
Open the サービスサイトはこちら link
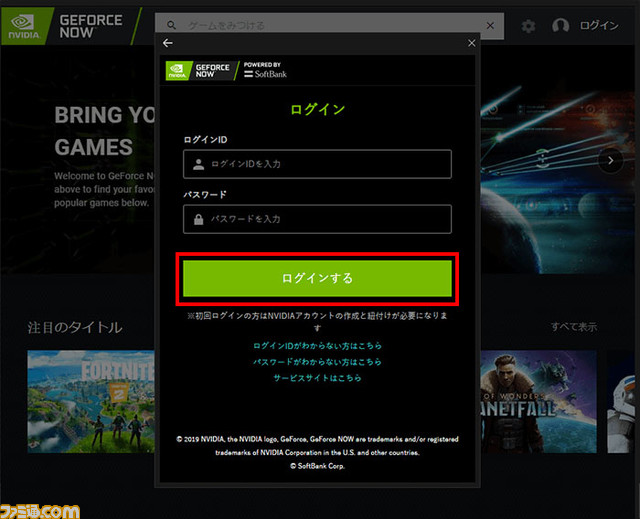(x=317, y=378)
